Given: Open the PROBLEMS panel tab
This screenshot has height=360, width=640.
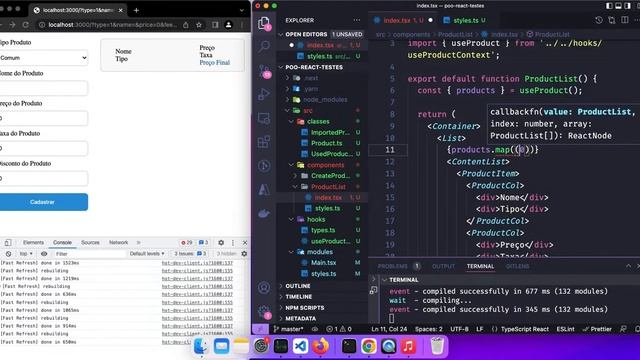Looking at the screenshot, I should coord(392,266).
